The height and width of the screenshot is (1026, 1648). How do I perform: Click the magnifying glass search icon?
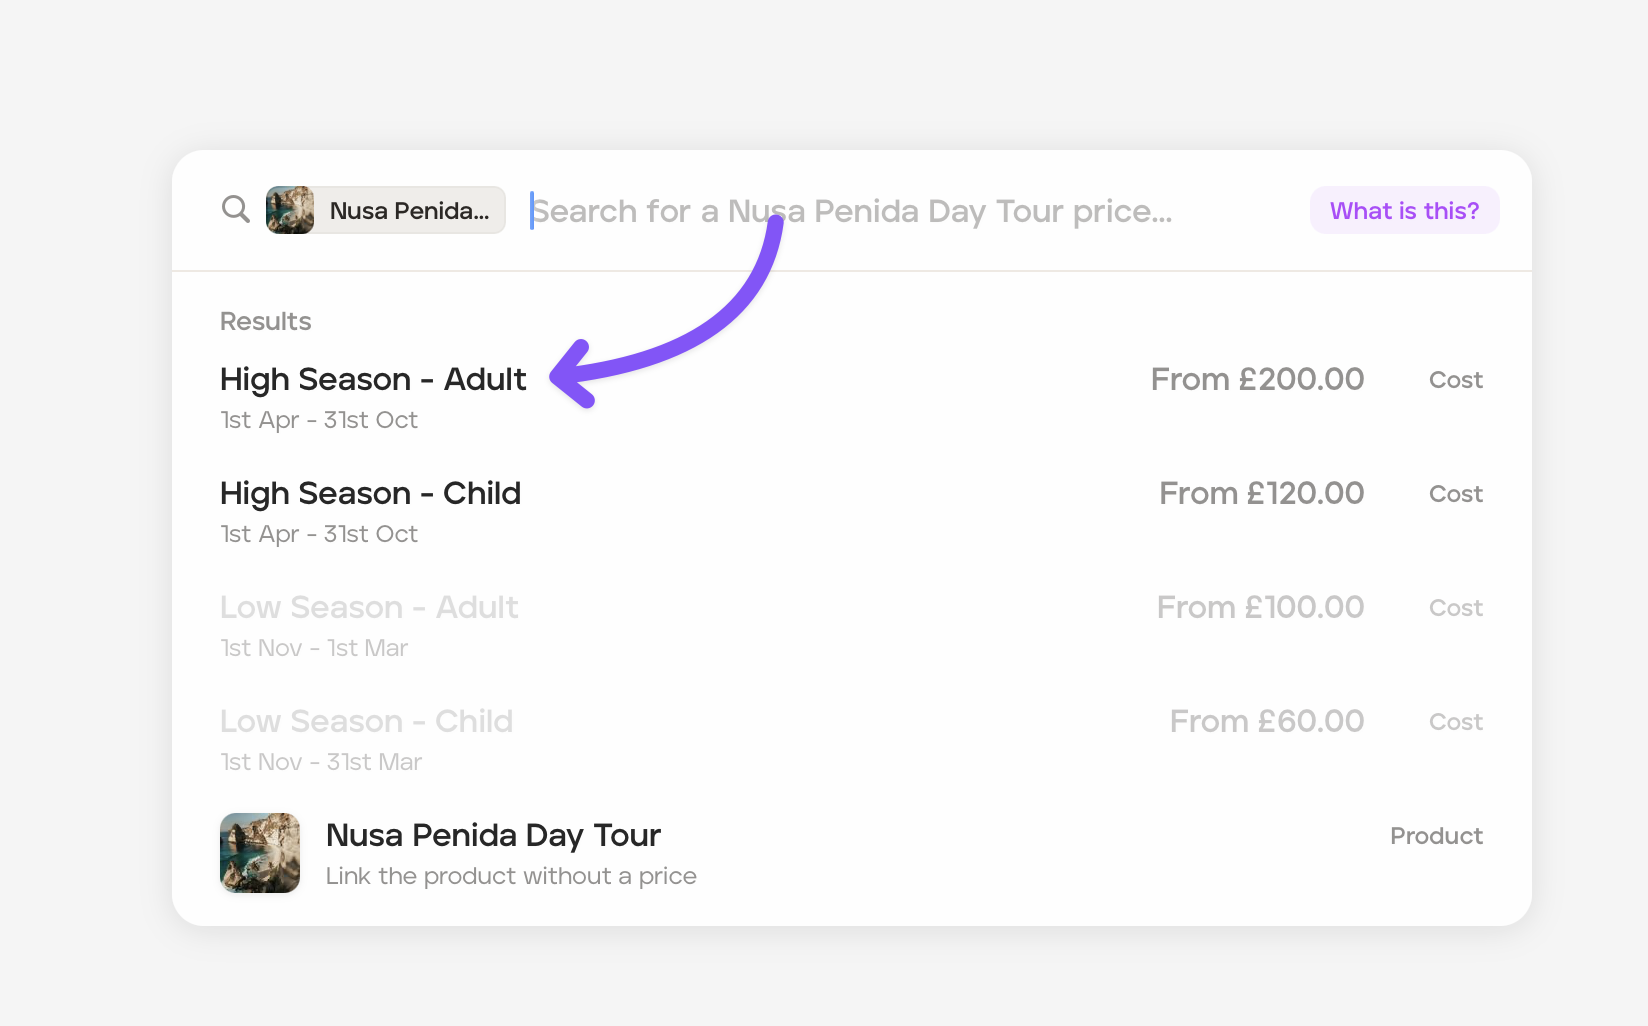[x=236, y=209]
